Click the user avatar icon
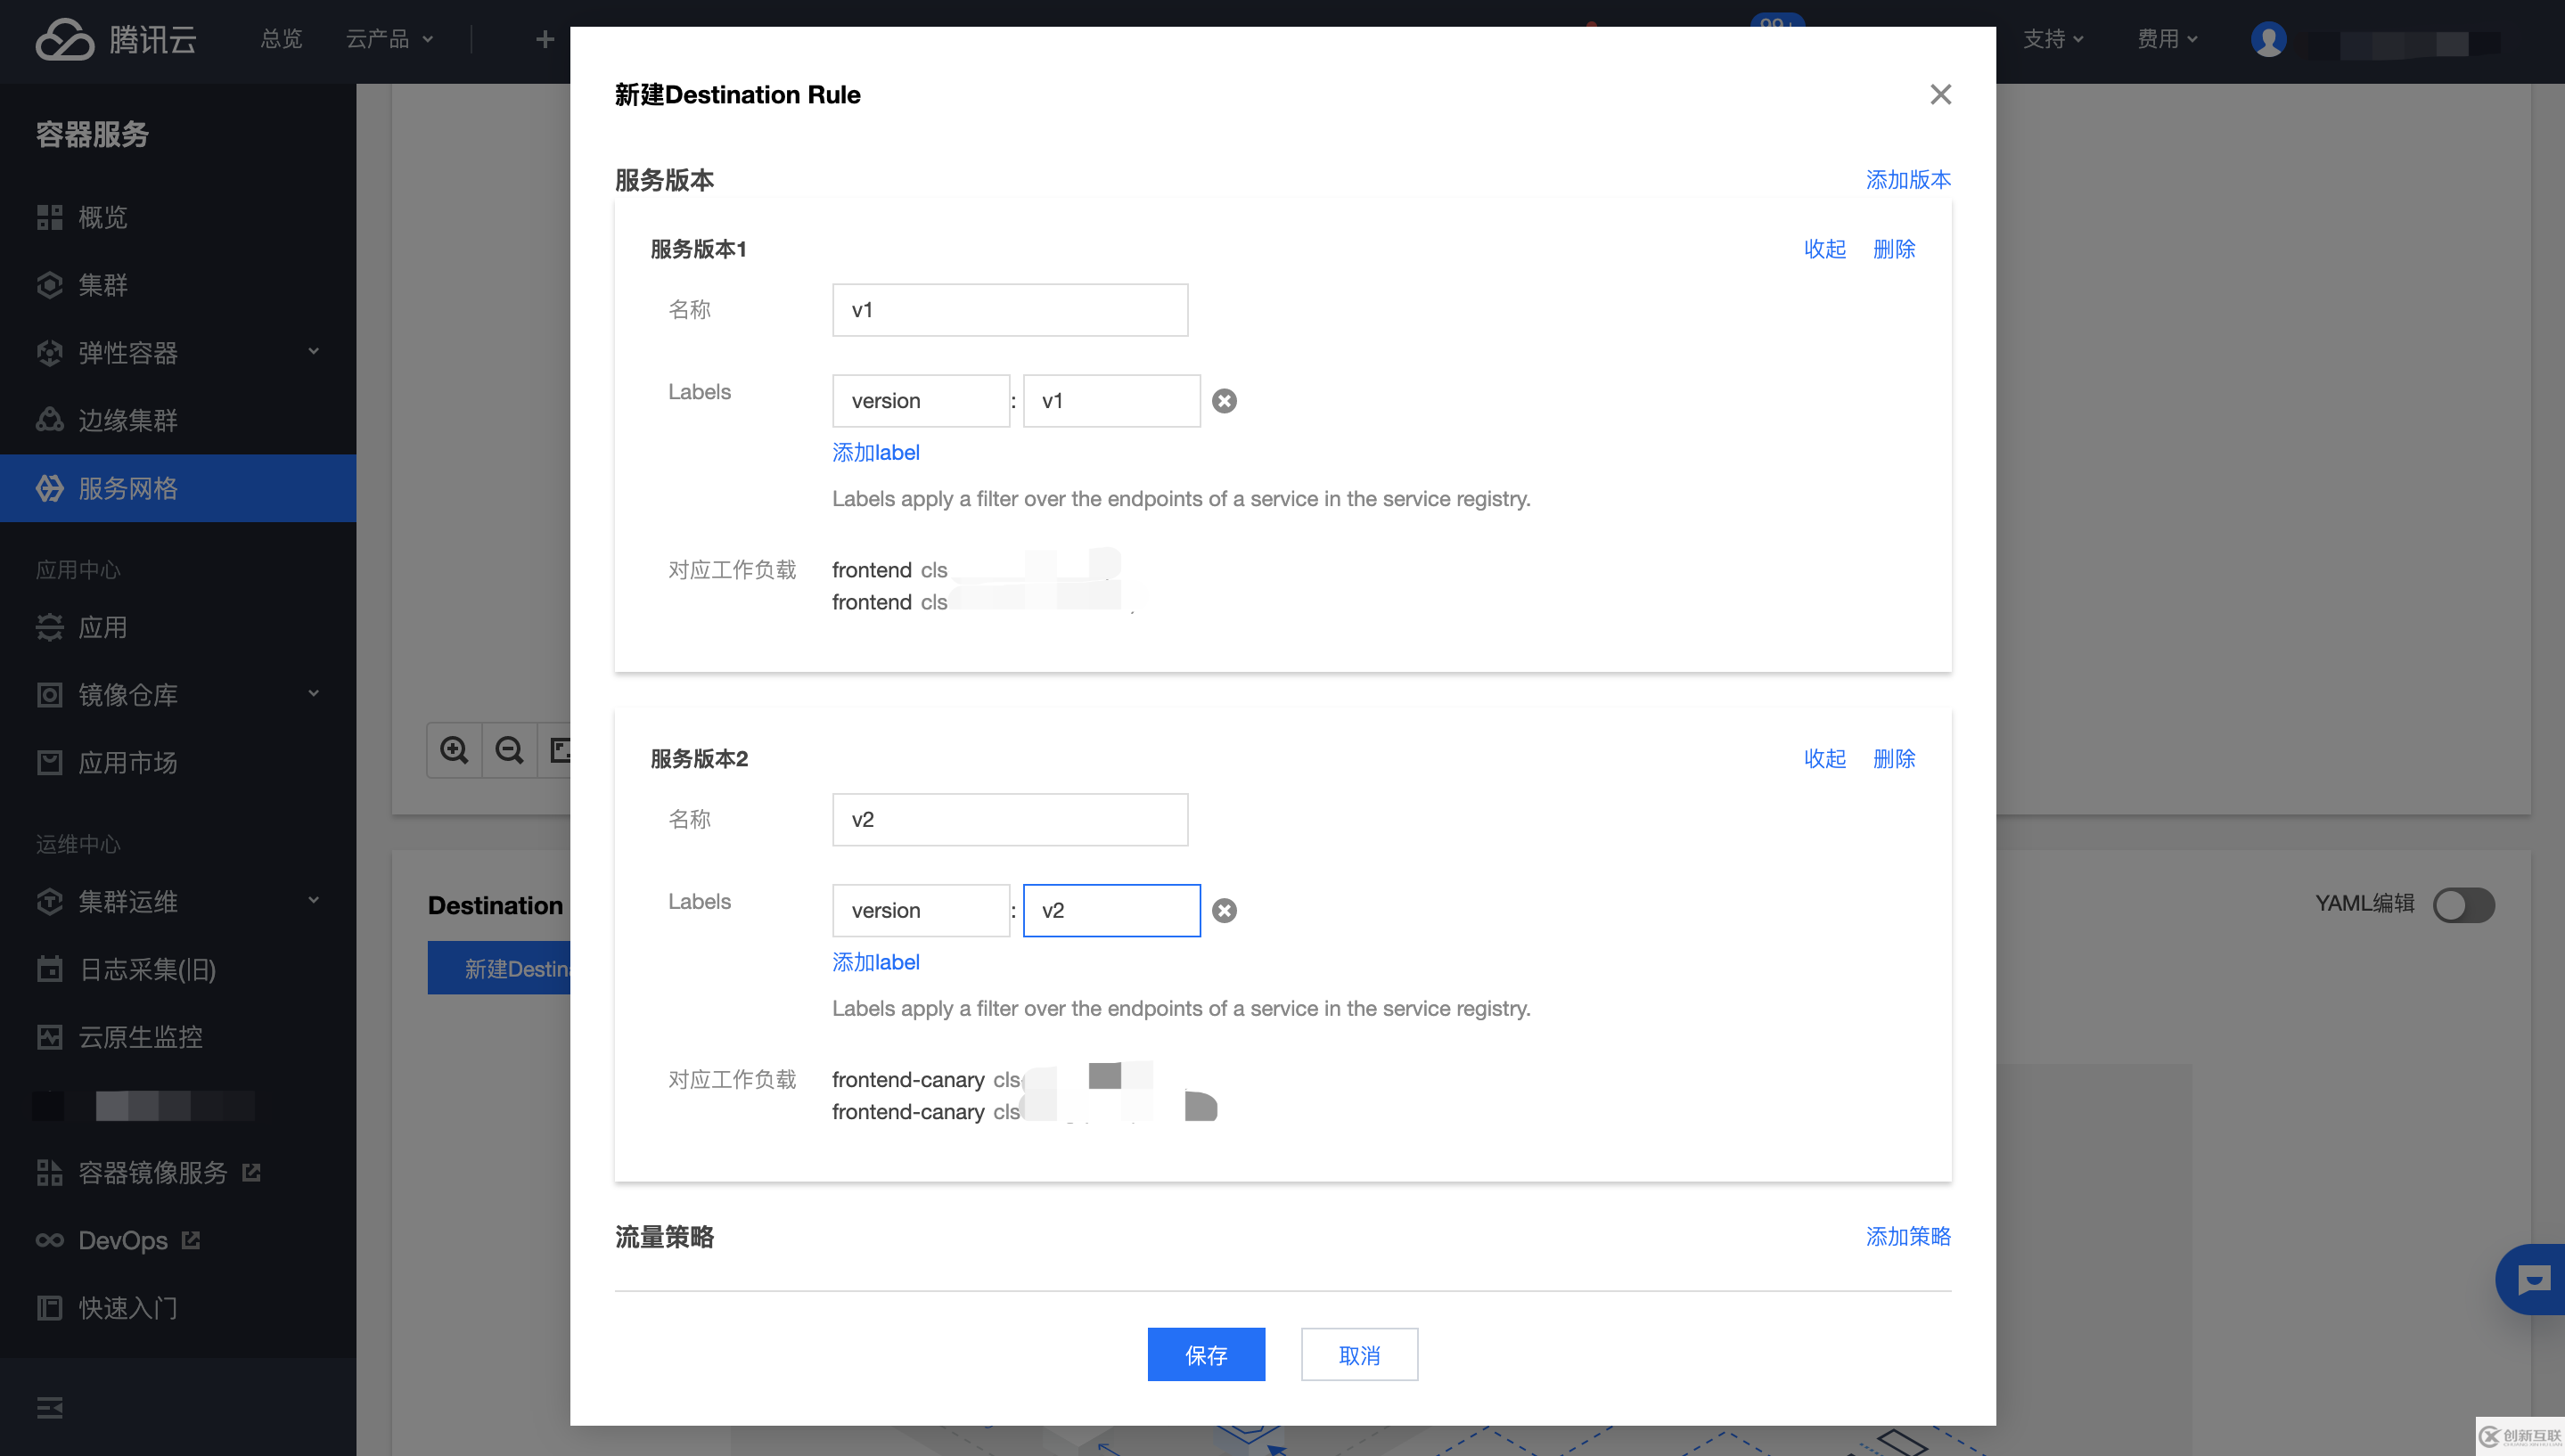 point(2268,39)
